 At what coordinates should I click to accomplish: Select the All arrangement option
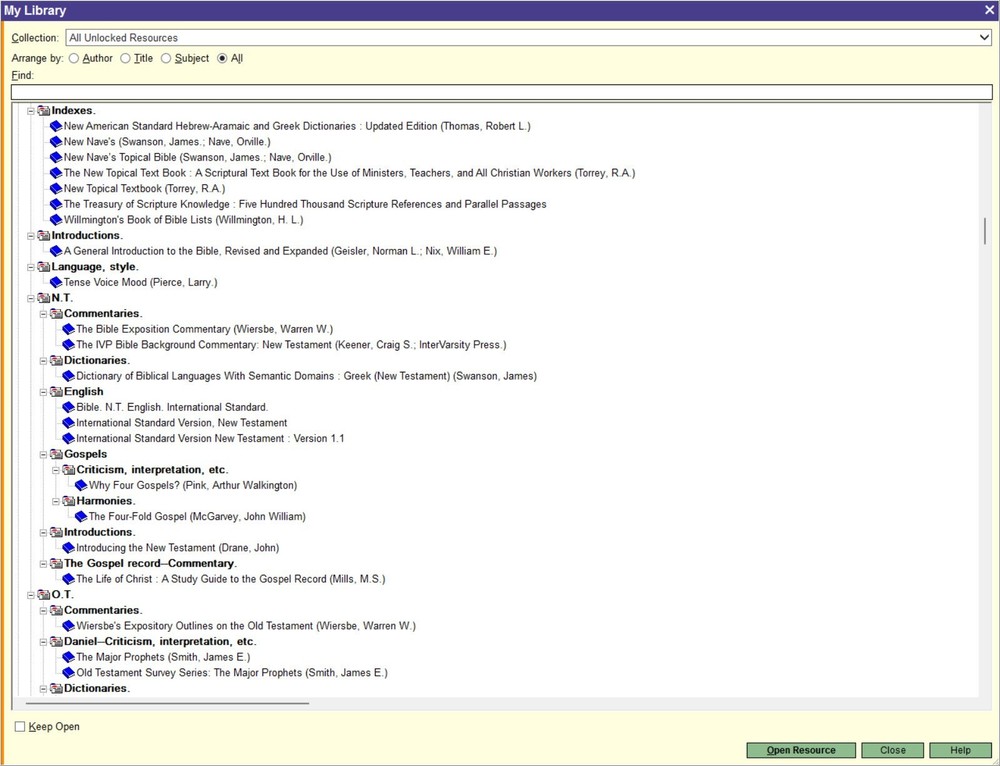[x=222, y=59]
